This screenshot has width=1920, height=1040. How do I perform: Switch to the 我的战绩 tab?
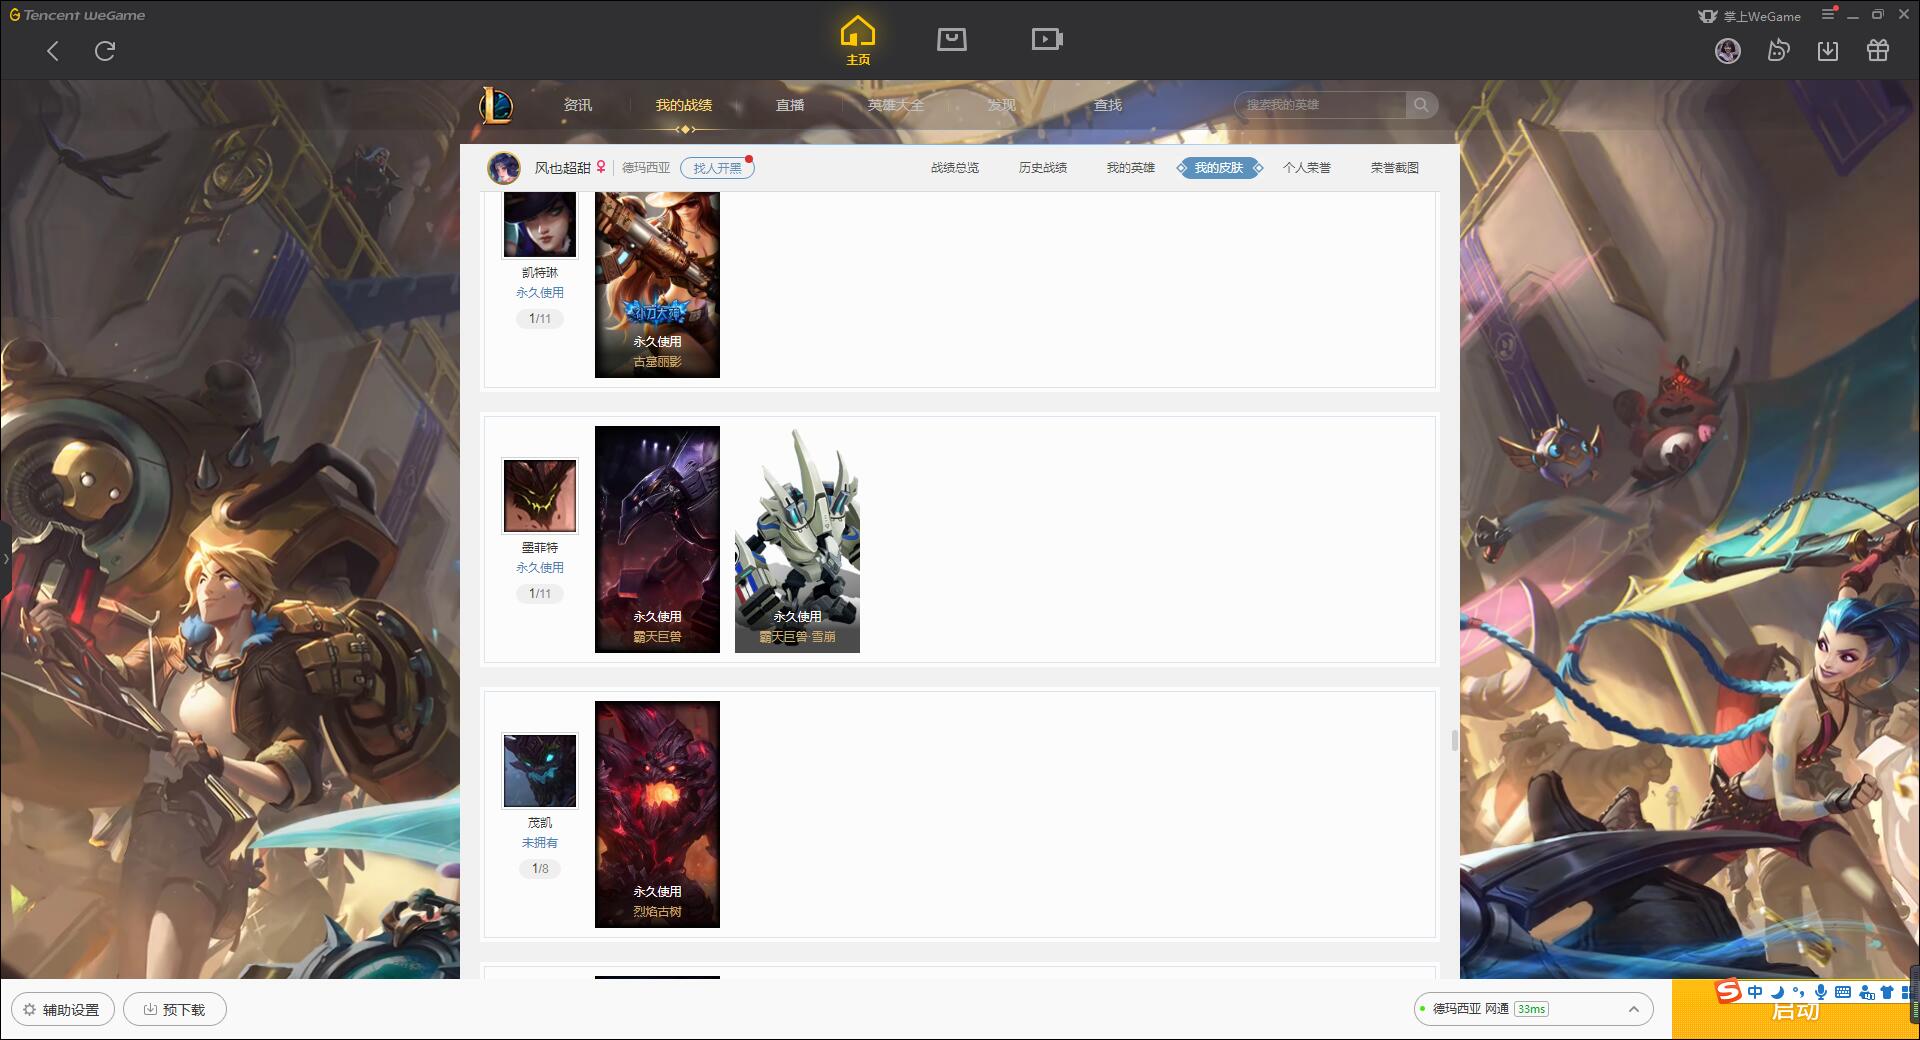tap(684, 105)
